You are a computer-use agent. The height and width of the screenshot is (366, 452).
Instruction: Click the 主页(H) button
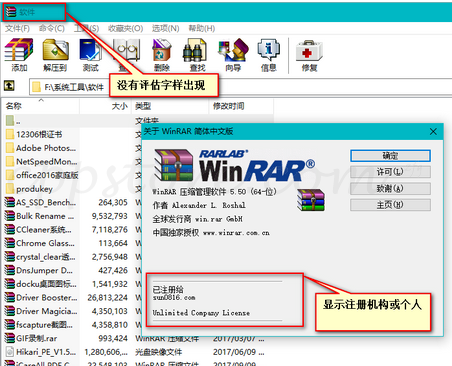point(390,205)
